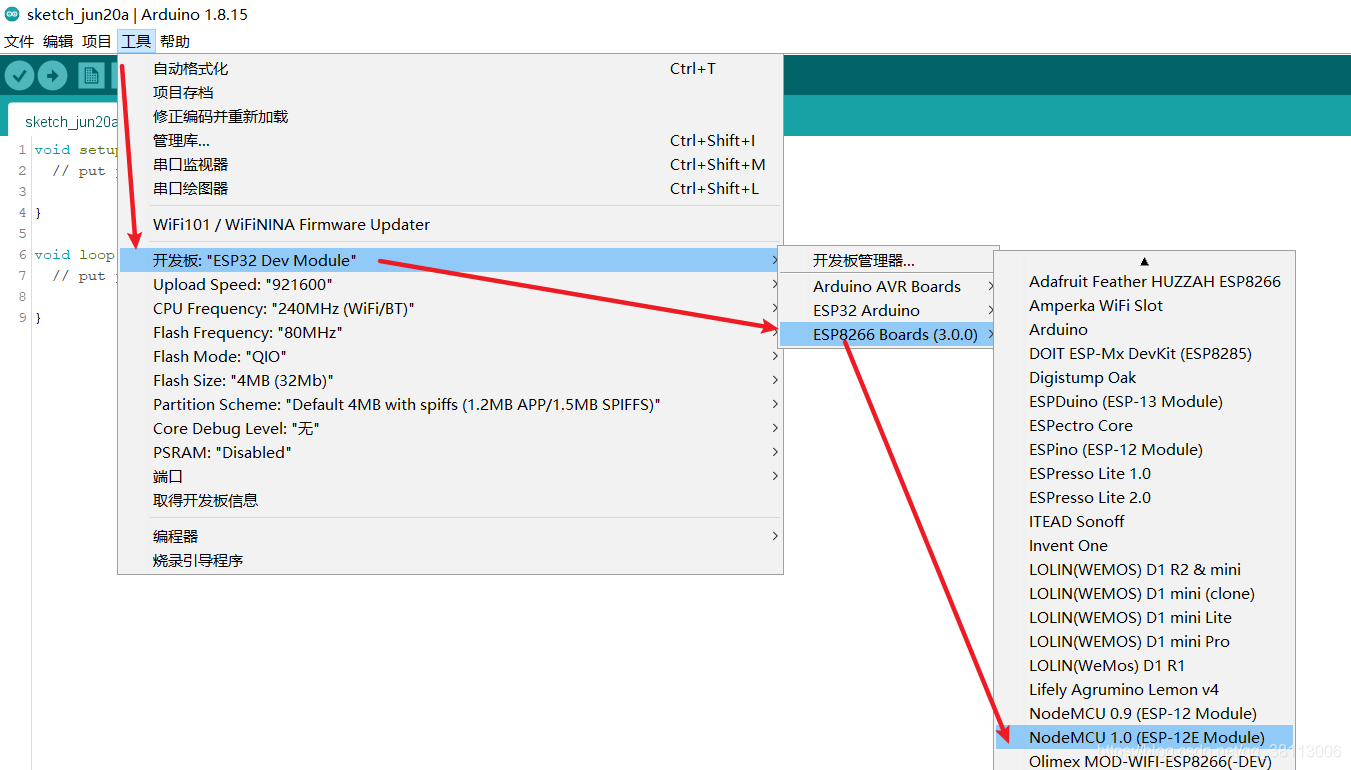Click the 工具 menu
Image resolution: width=1351 pixels, height=770 pixels.
(x=136, y=41)
